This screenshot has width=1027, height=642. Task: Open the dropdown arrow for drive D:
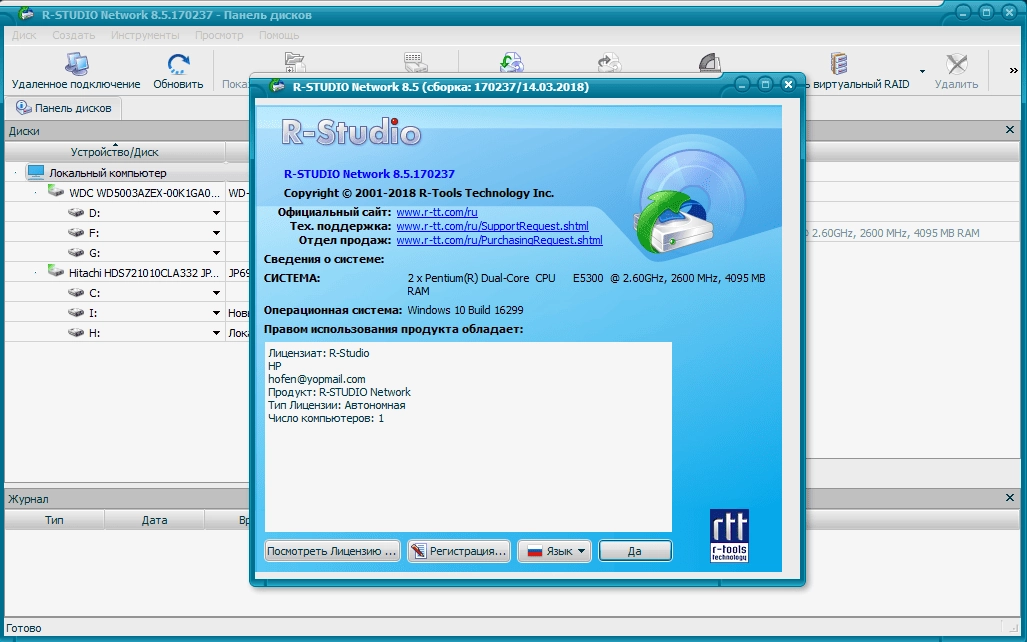coord(216,214)
